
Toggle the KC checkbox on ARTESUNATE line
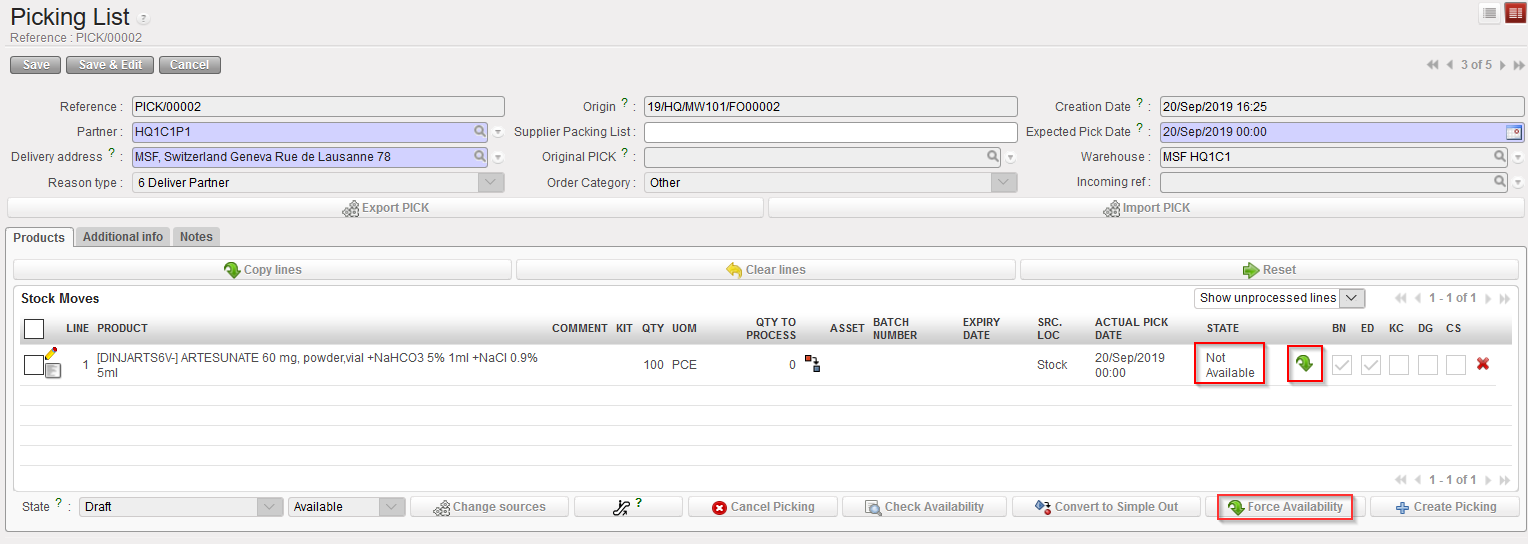1398,365
